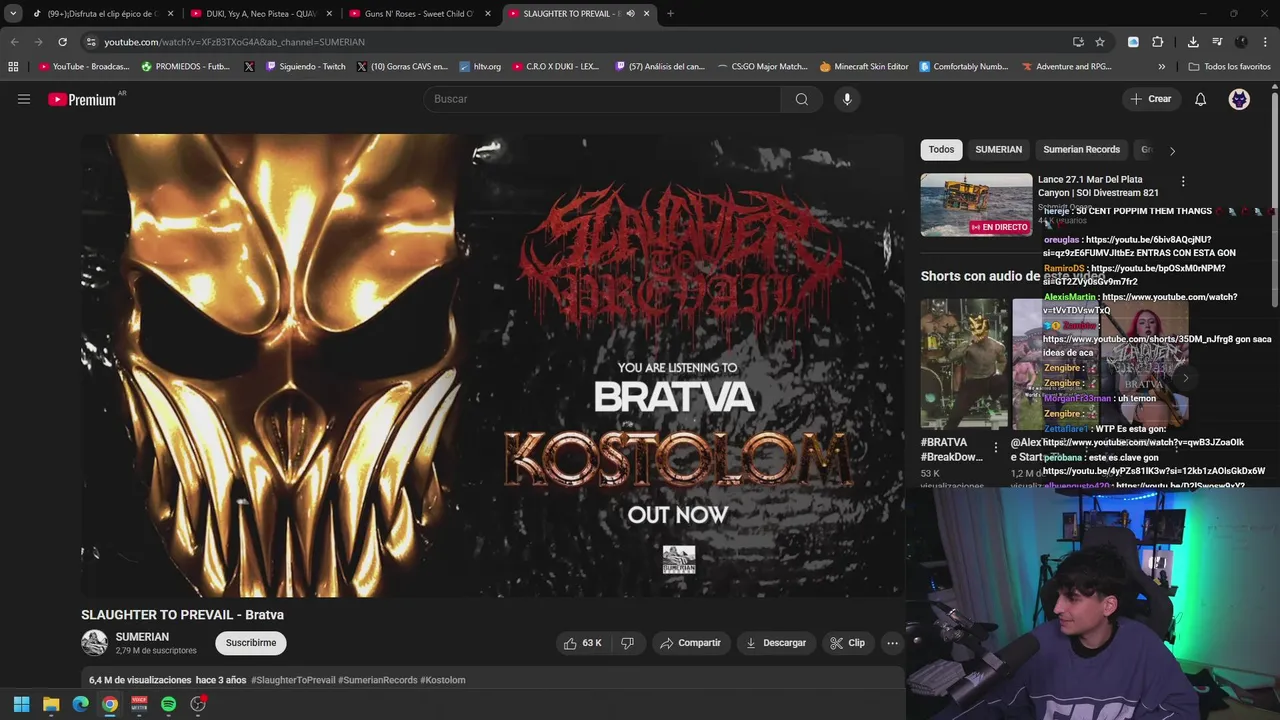1280x720 pixels.
Task: Open Windows Start menu
Action: point(21,704)
